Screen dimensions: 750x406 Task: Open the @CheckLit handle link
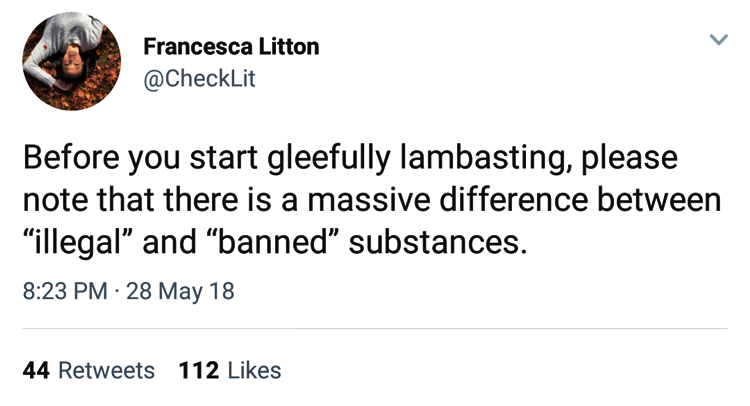click(x=199, y=78)
